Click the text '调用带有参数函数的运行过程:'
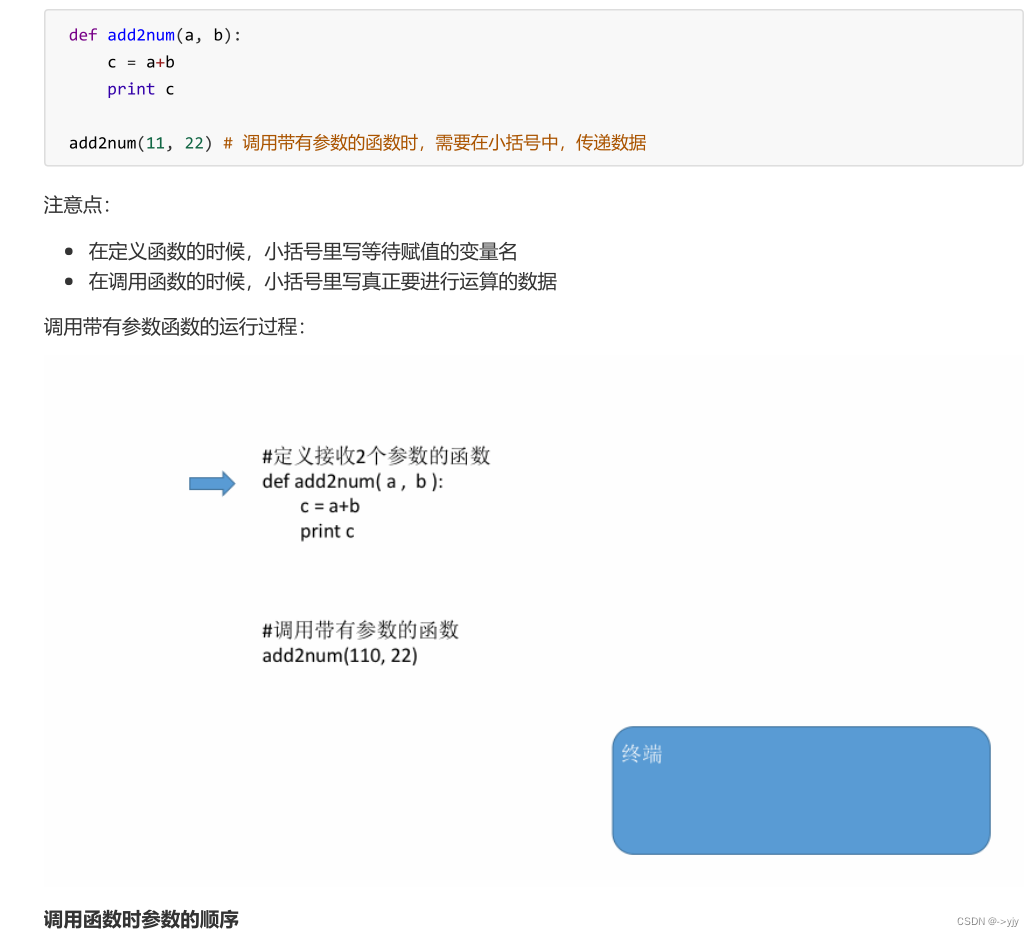 (175, 327)
